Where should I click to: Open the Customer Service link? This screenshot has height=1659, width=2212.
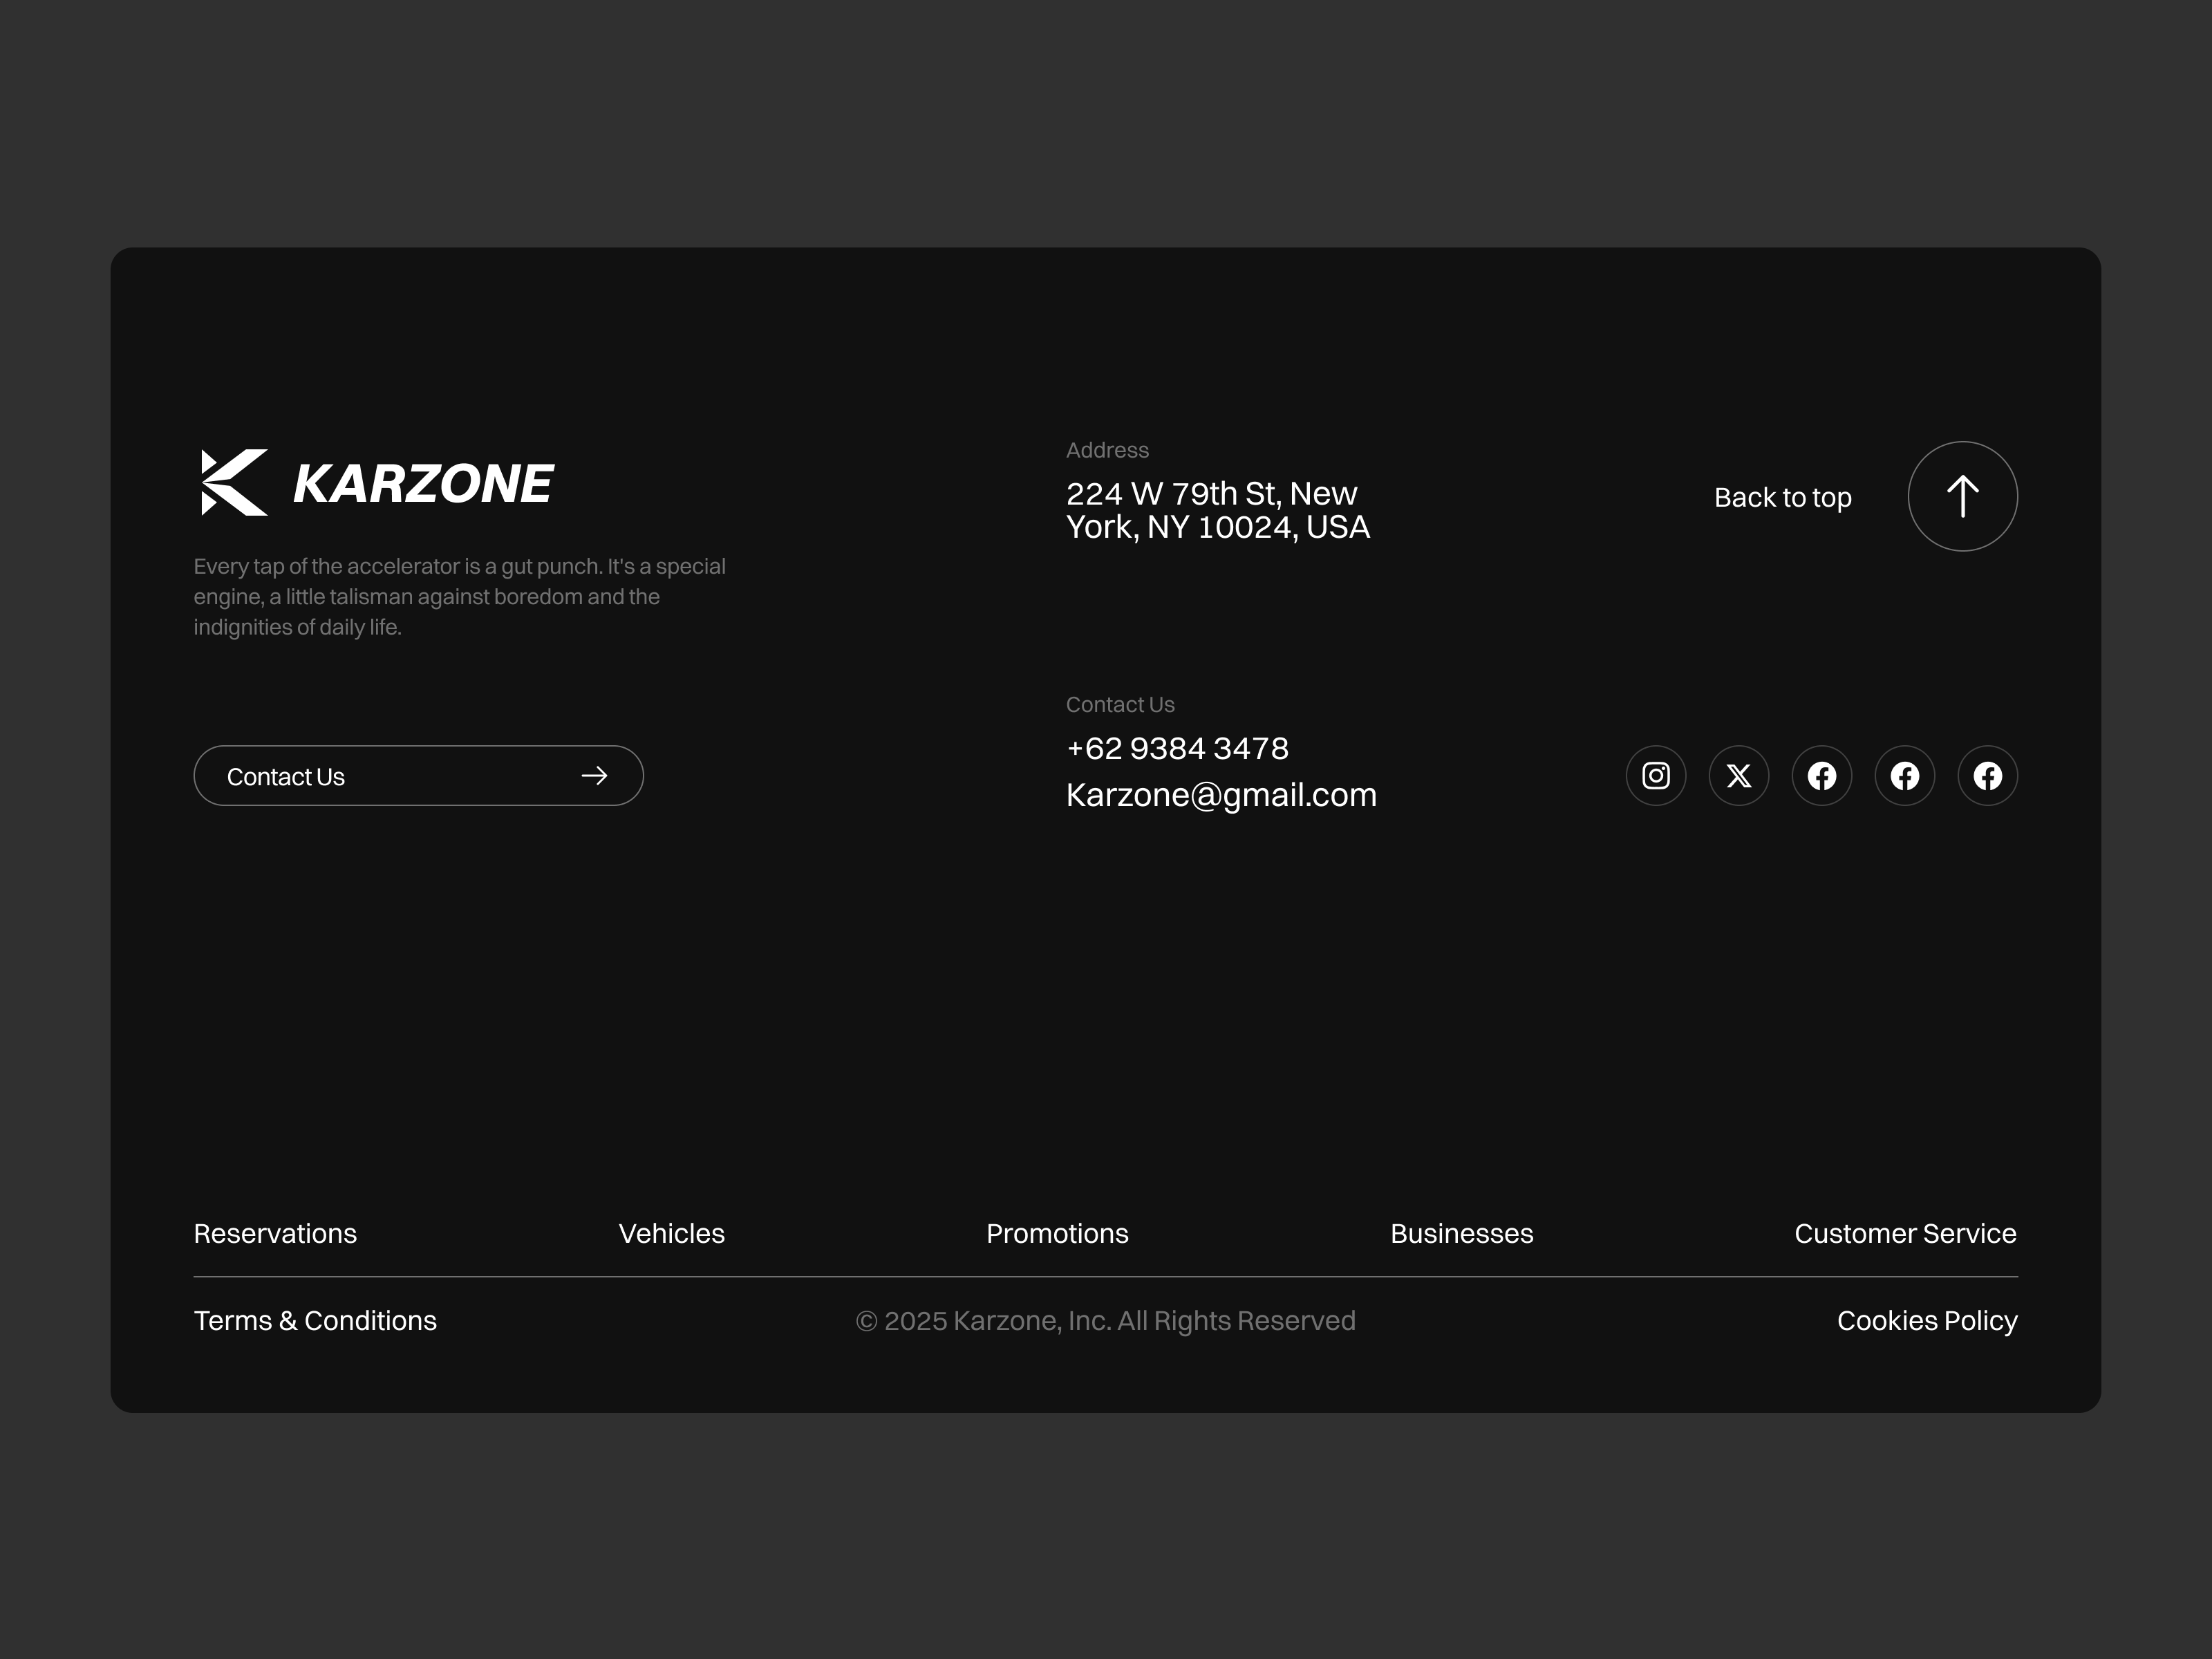click(x=1904, y=1233)
